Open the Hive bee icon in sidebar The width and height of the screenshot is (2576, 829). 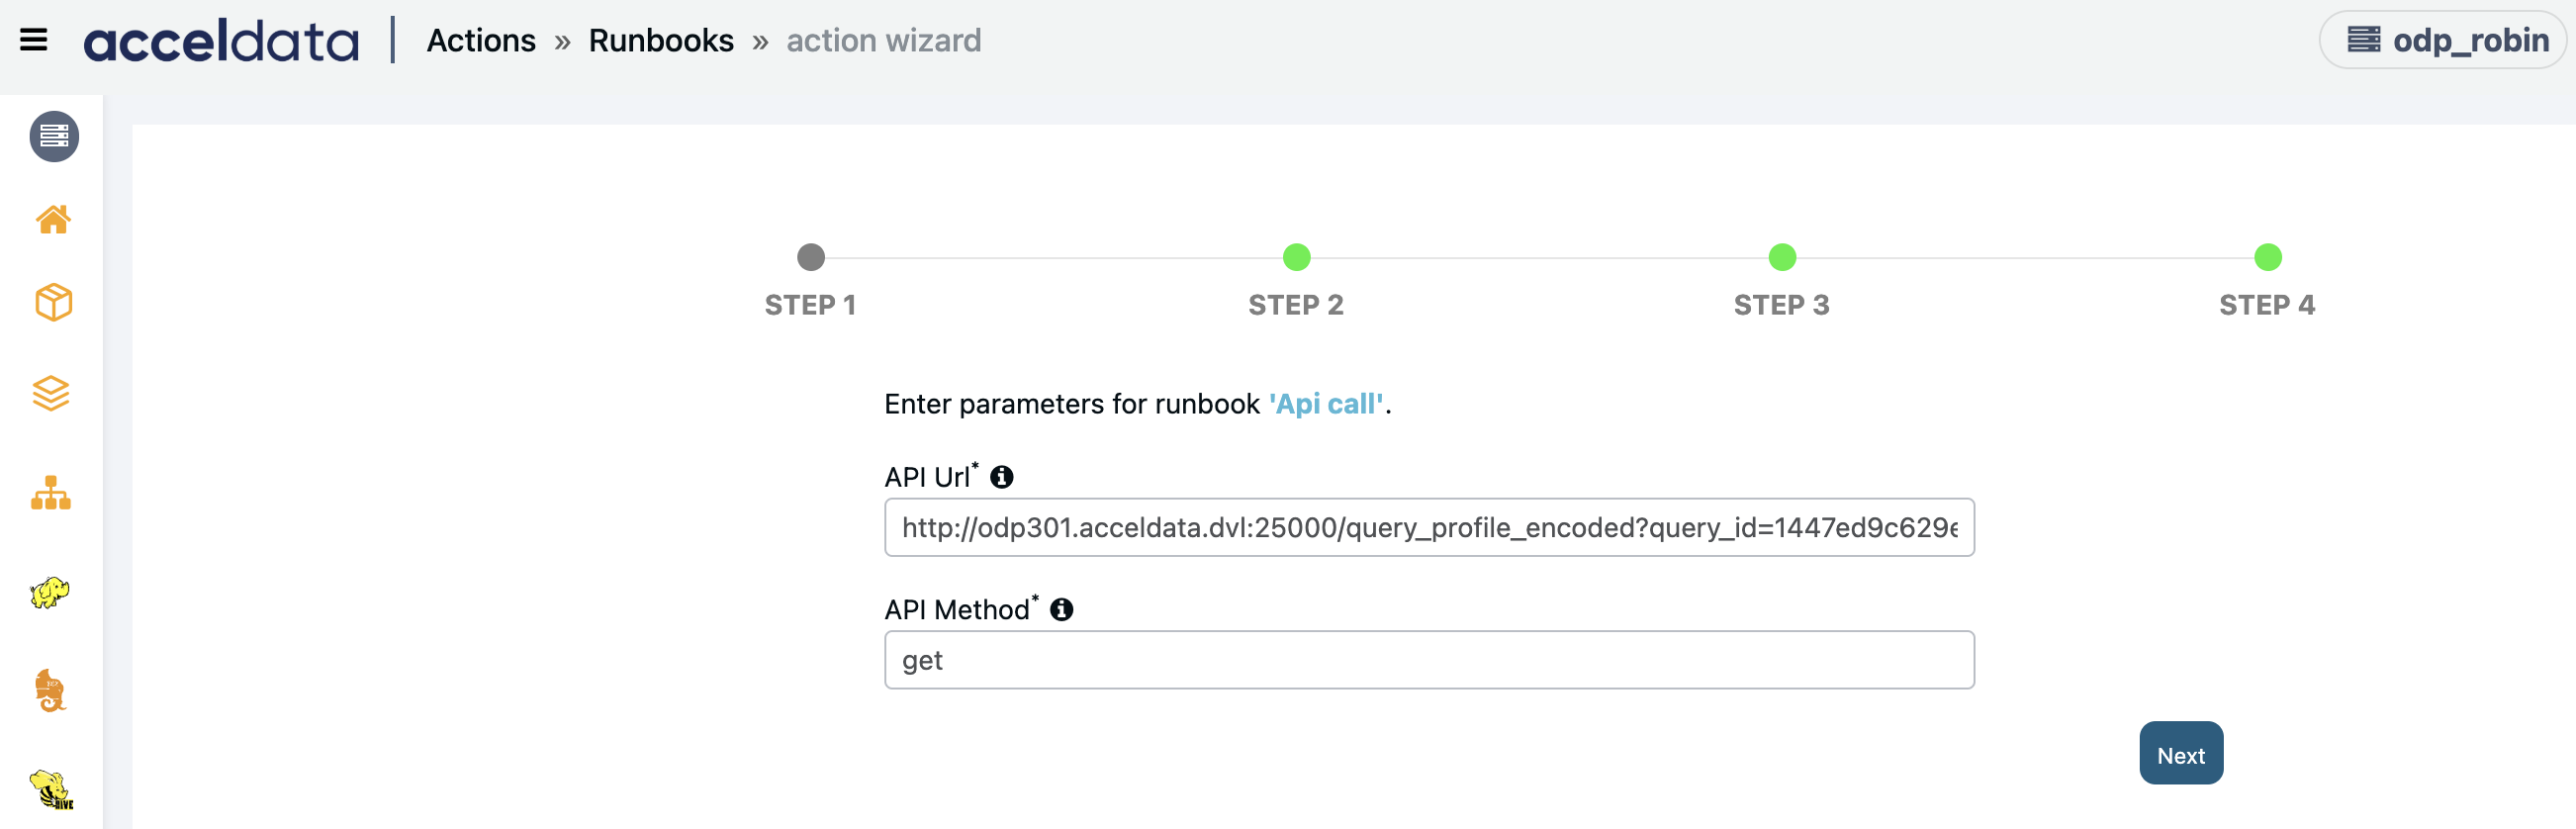point(51,789)
